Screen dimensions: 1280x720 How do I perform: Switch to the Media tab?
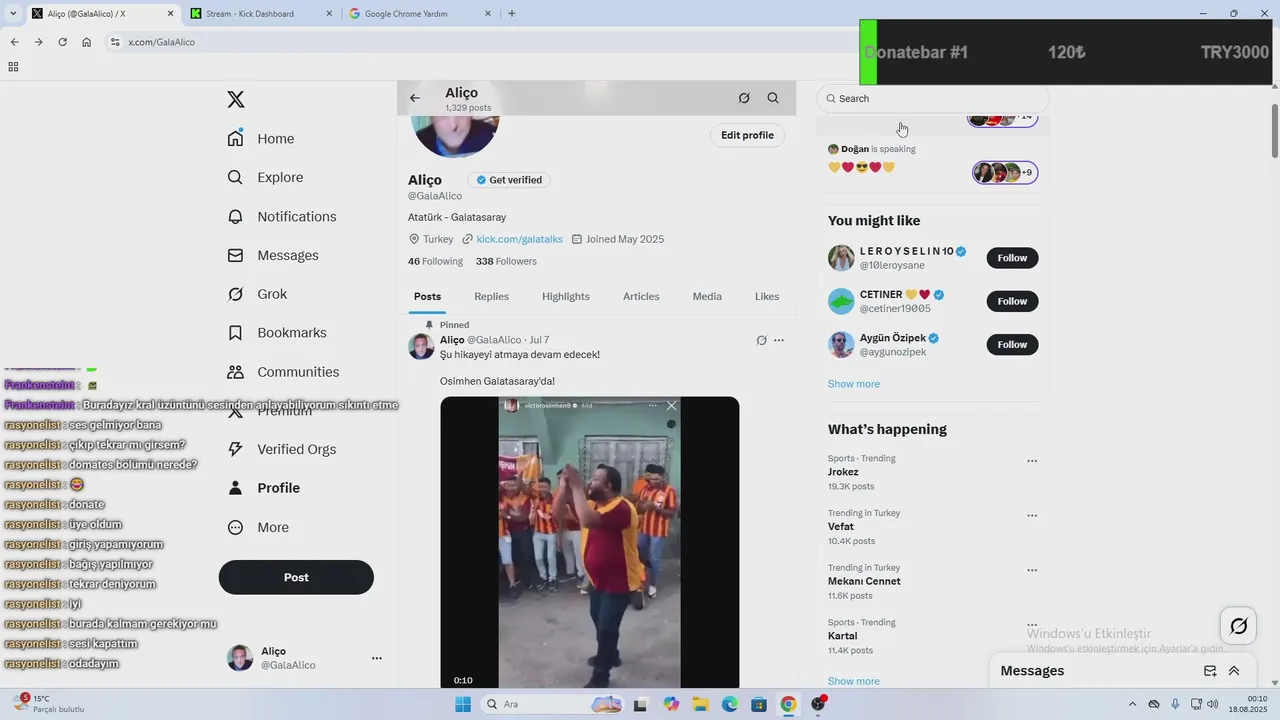click(707, 297)
